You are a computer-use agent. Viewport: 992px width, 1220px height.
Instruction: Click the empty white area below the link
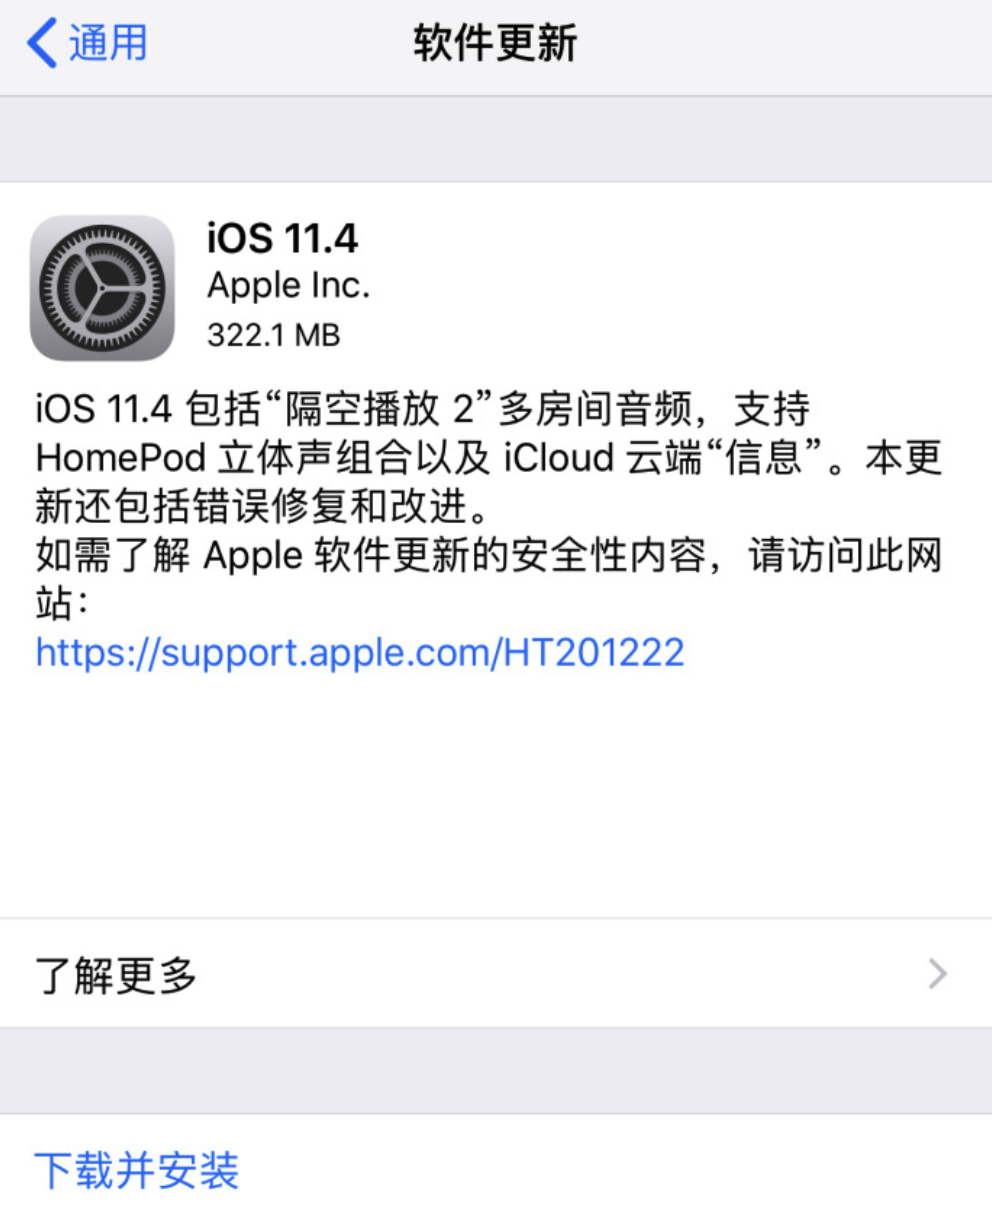[496, 795]
